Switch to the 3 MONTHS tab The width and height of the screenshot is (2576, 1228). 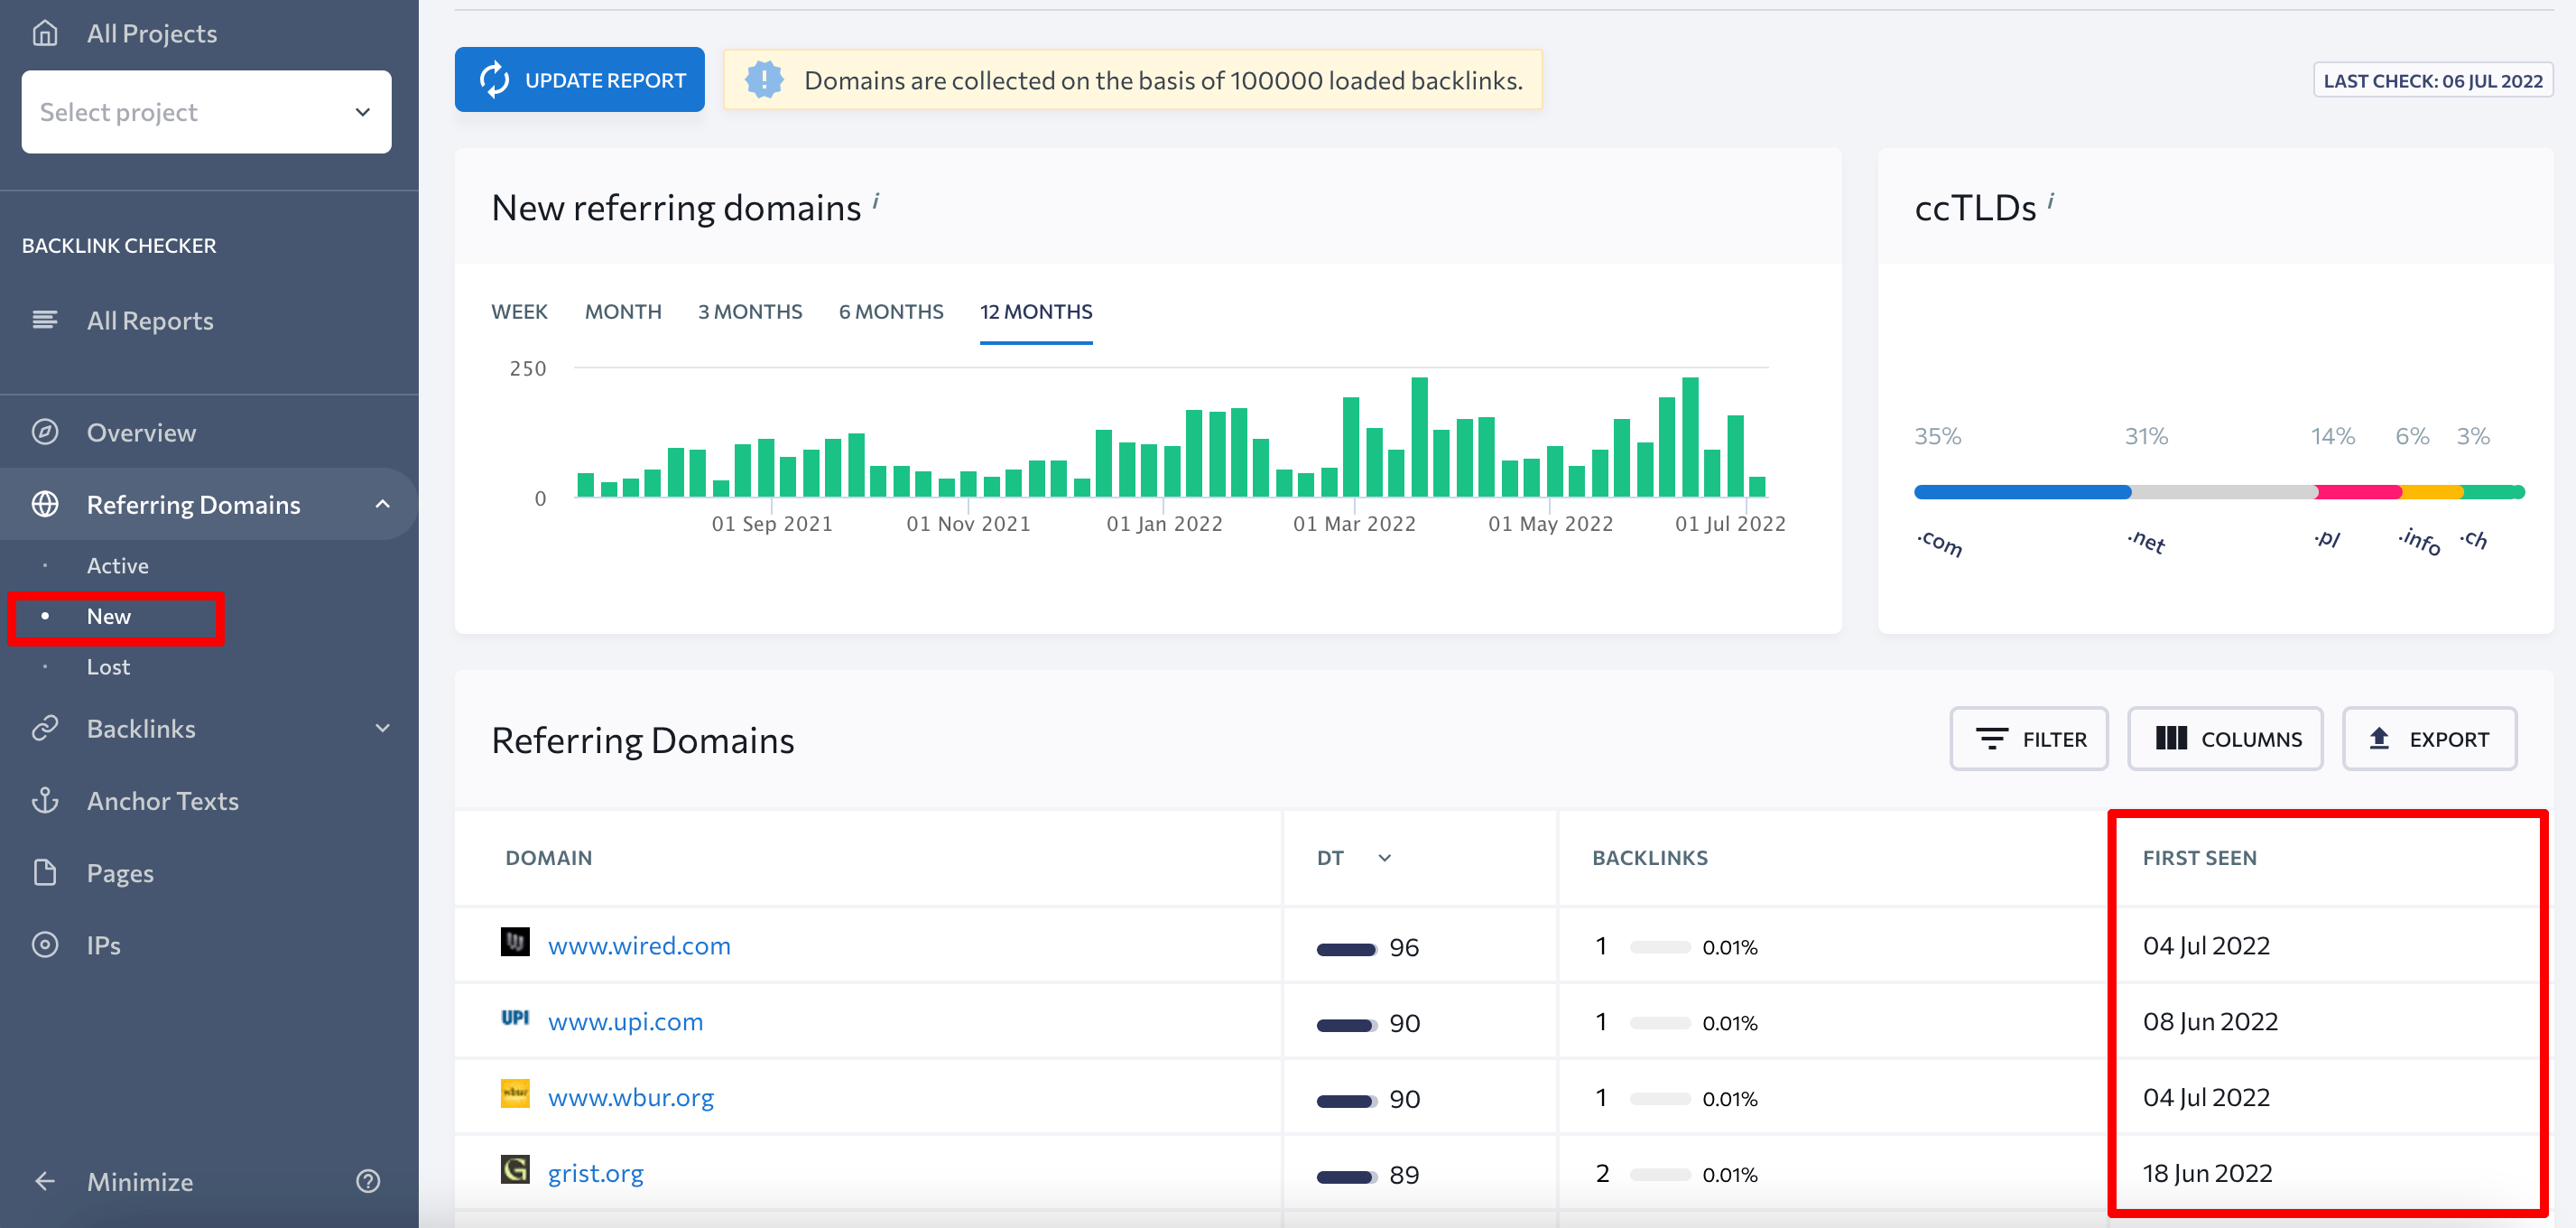click(751, 311)
